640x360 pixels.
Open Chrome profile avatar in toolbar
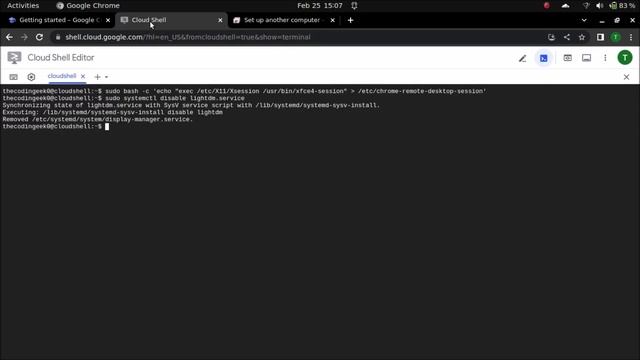pos(616,37)
